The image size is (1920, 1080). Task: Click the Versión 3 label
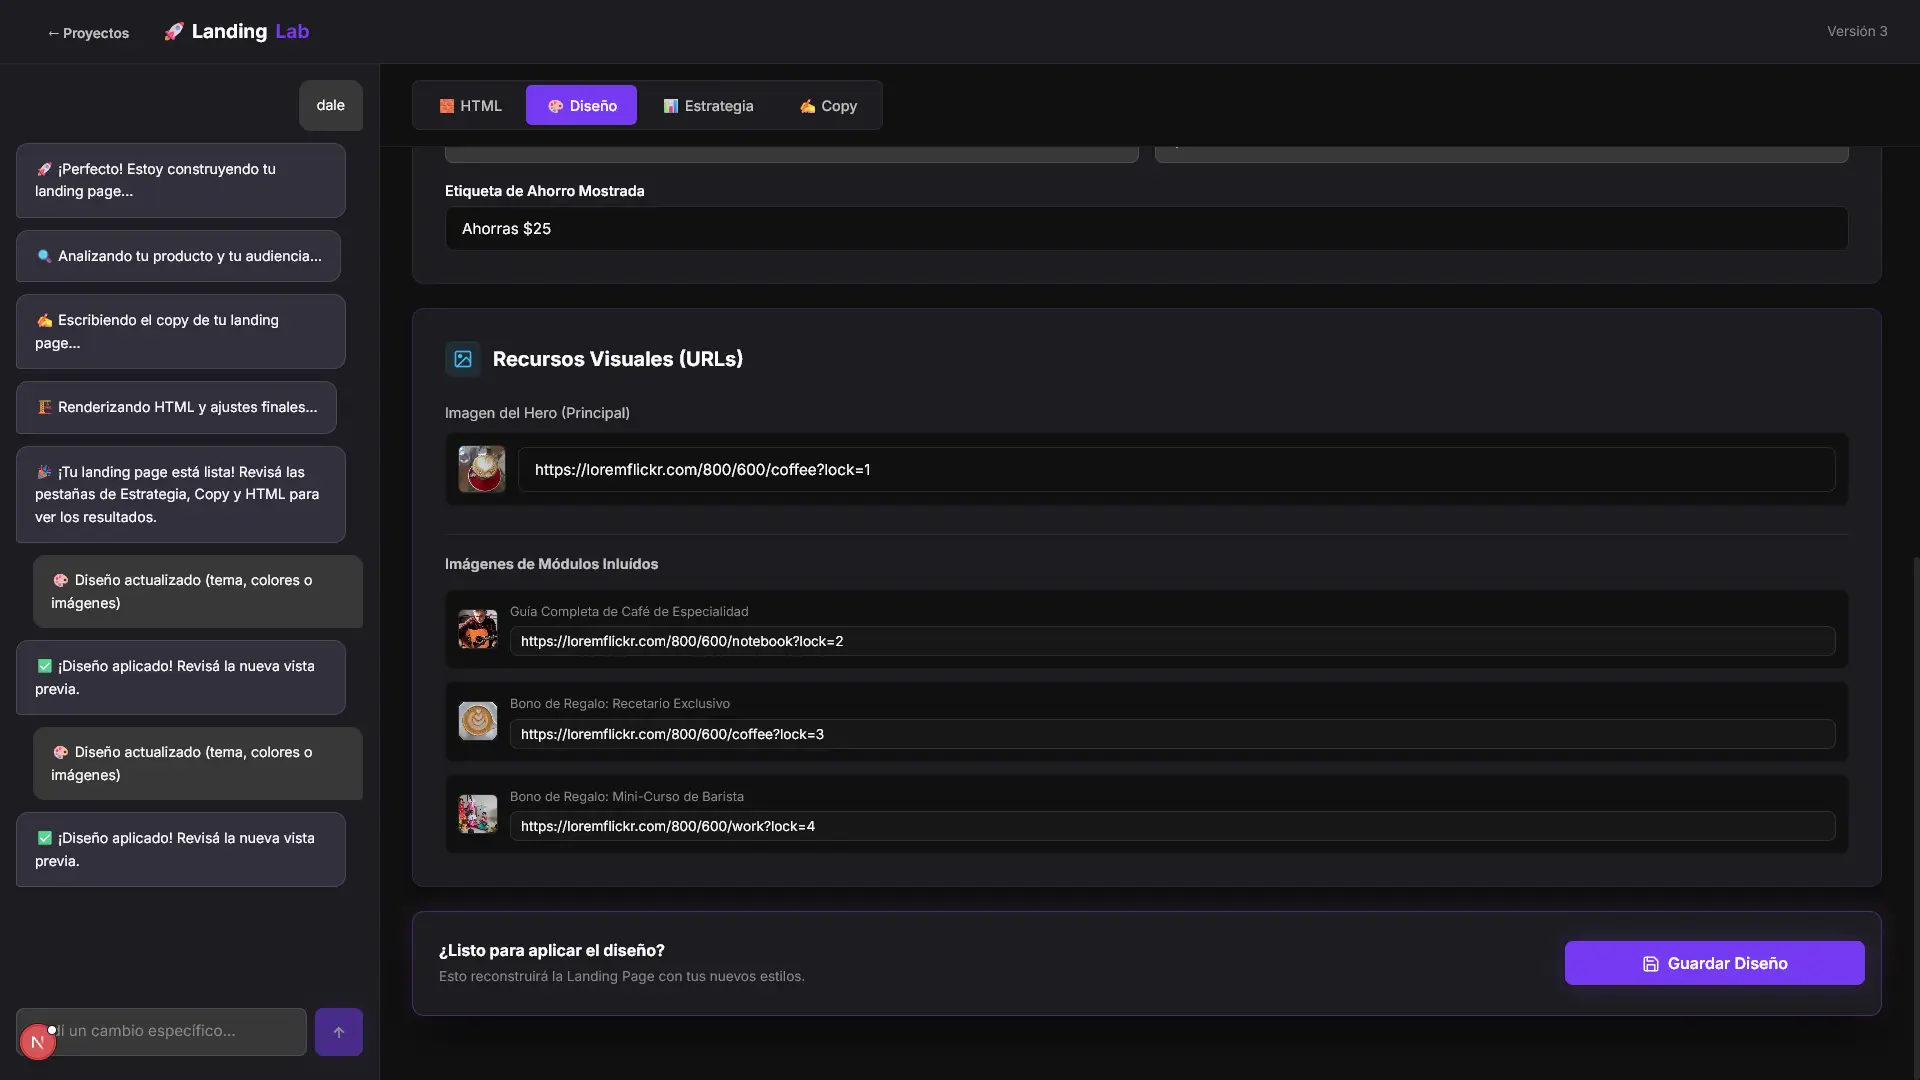(x=1857, y=32)
